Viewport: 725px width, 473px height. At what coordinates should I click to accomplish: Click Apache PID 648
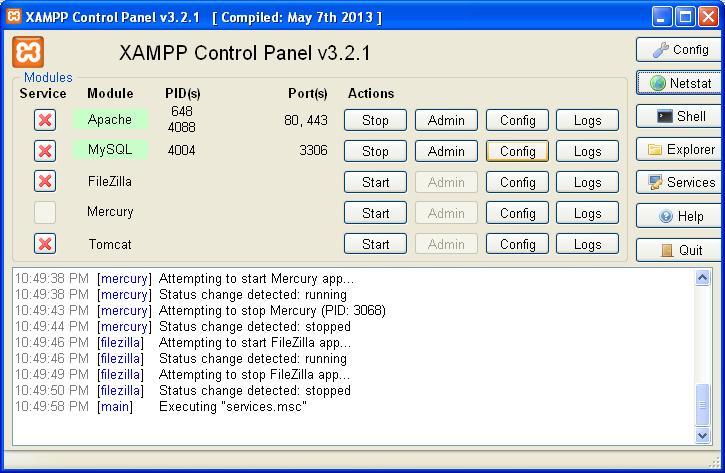point(182,111)
